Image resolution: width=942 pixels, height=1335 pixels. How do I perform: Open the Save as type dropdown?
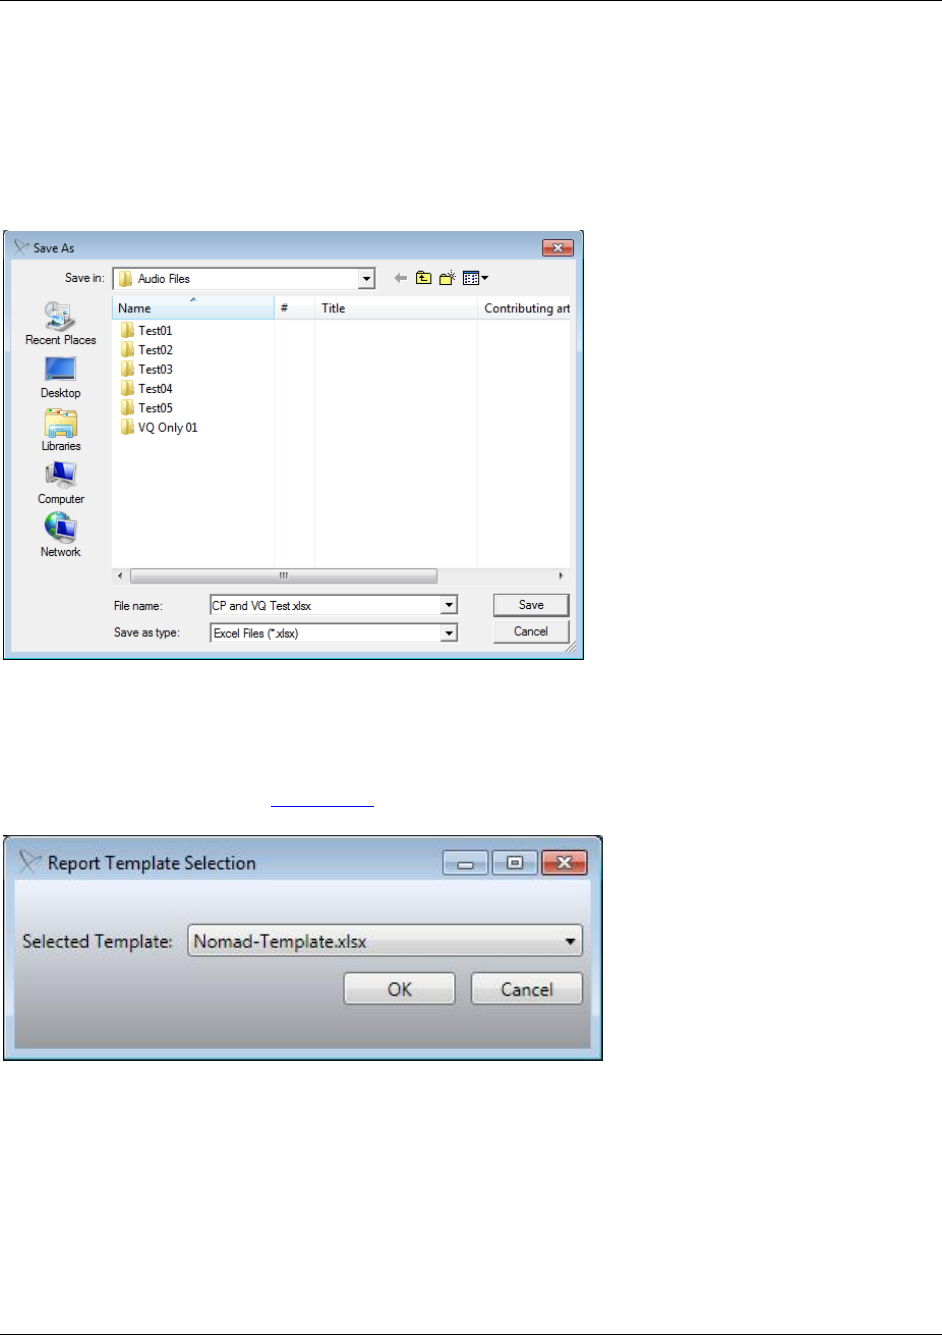click(x=449, y=633)
